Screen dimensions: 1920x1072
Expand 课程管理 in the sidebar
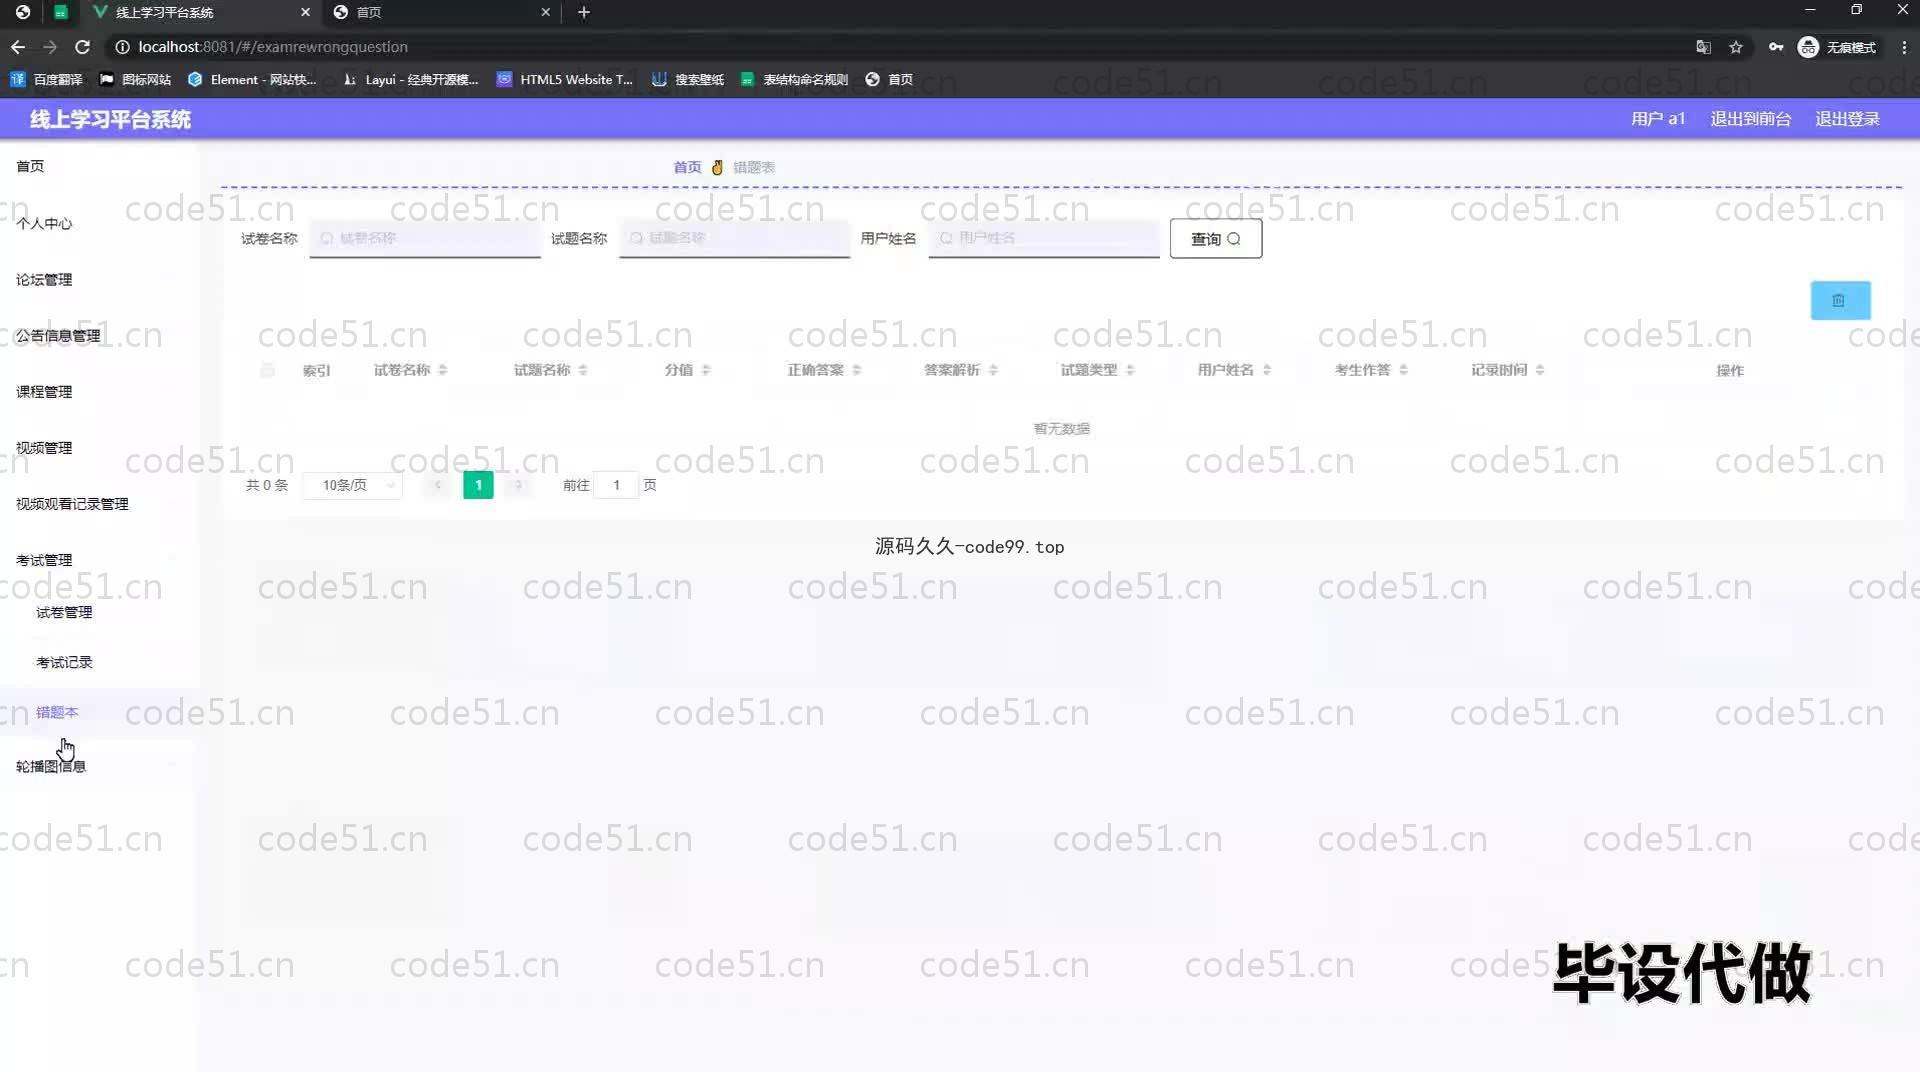[x=98, y=391]
